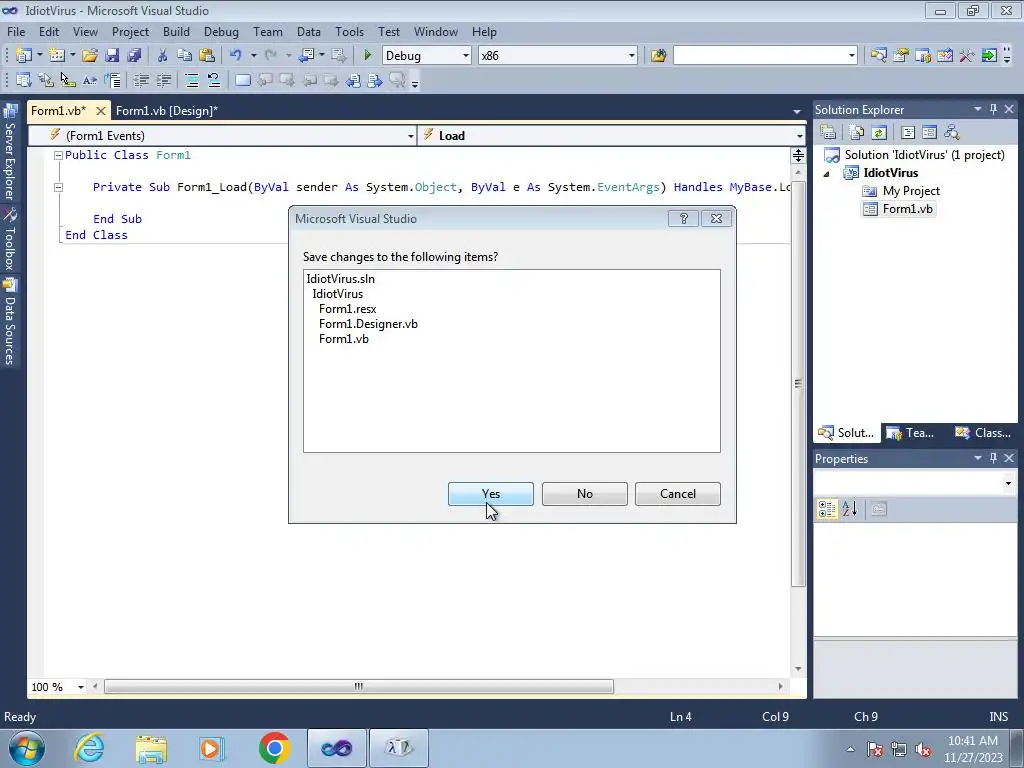Open the active documents tab list dropdown
The width and height of the screenshot is (1024, 768).
(x=797, y=112)
